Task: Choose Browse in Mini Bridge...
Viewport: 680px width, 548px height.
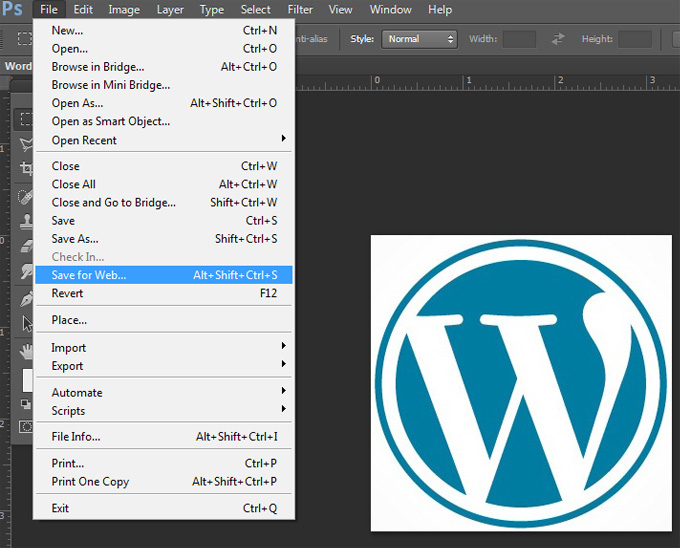Action: click(164, 85)
